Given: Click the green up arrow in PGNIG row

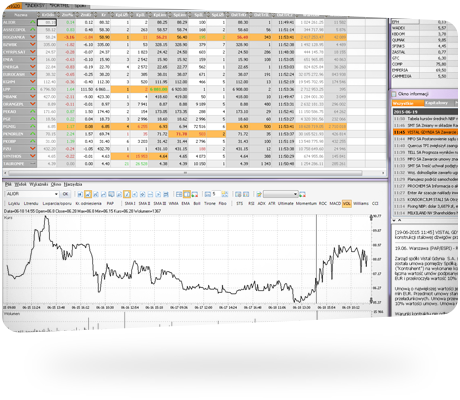Looking at the screenshot, I should point(33,126).
